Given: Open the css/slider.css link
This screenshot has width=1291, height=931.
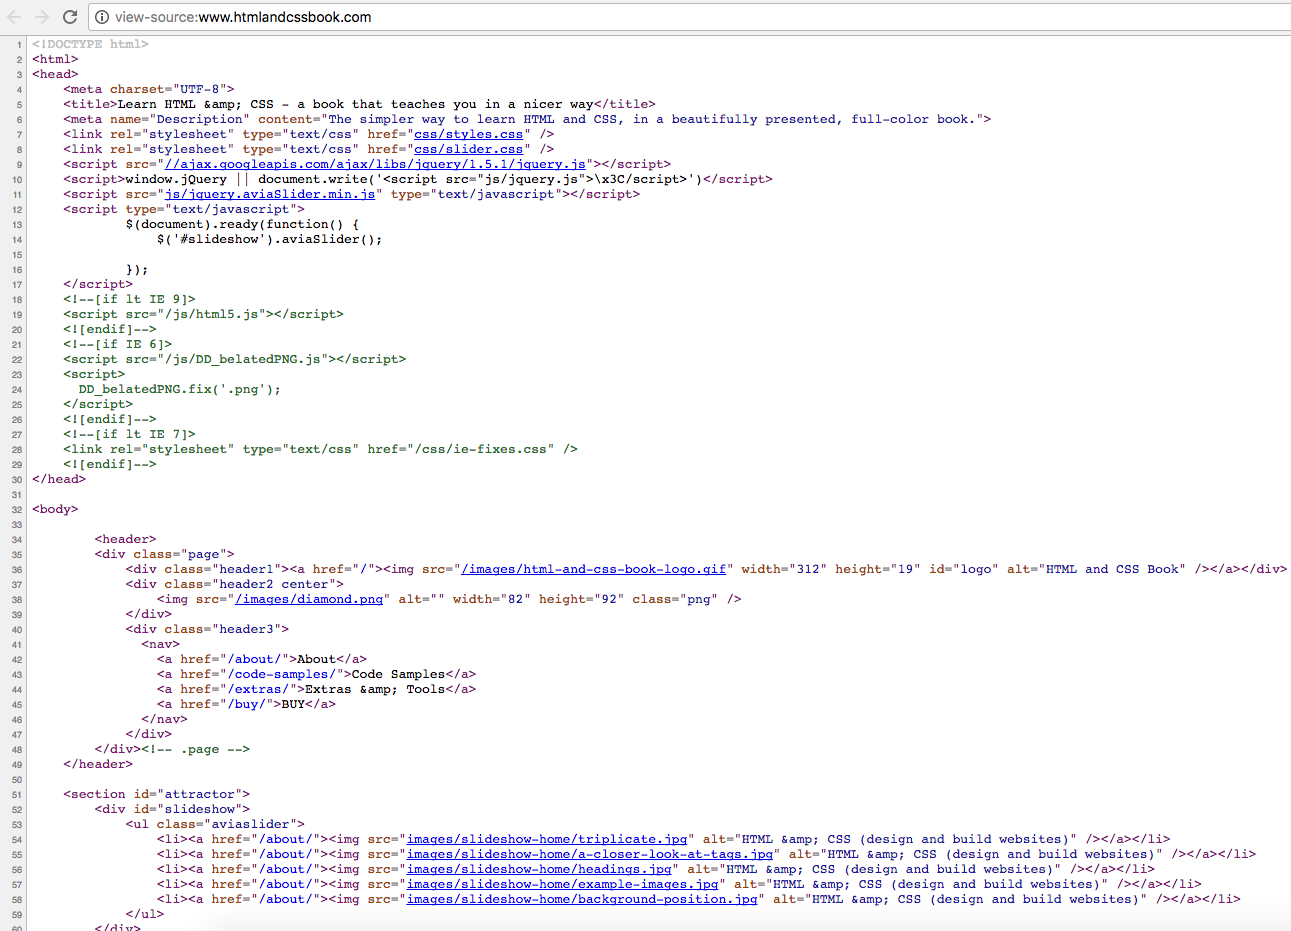Looking at the screenshot, I should pos(469,149).
